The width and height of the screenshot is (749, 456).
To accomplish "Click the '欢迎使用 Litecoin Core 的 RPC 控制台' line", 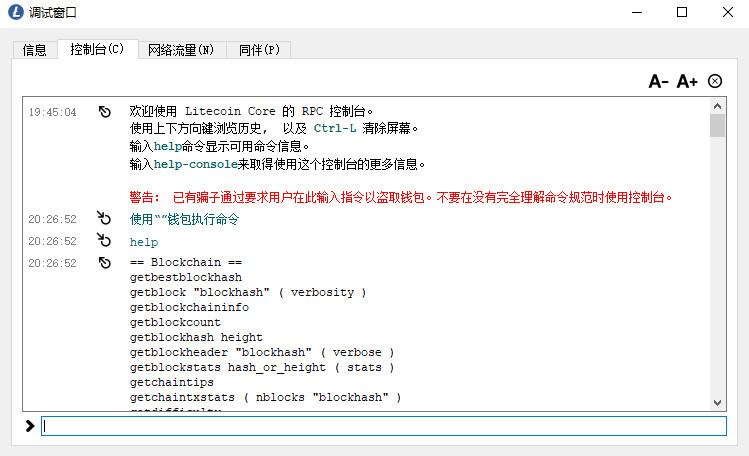I will pyautogui.click(x=251, y=111).
